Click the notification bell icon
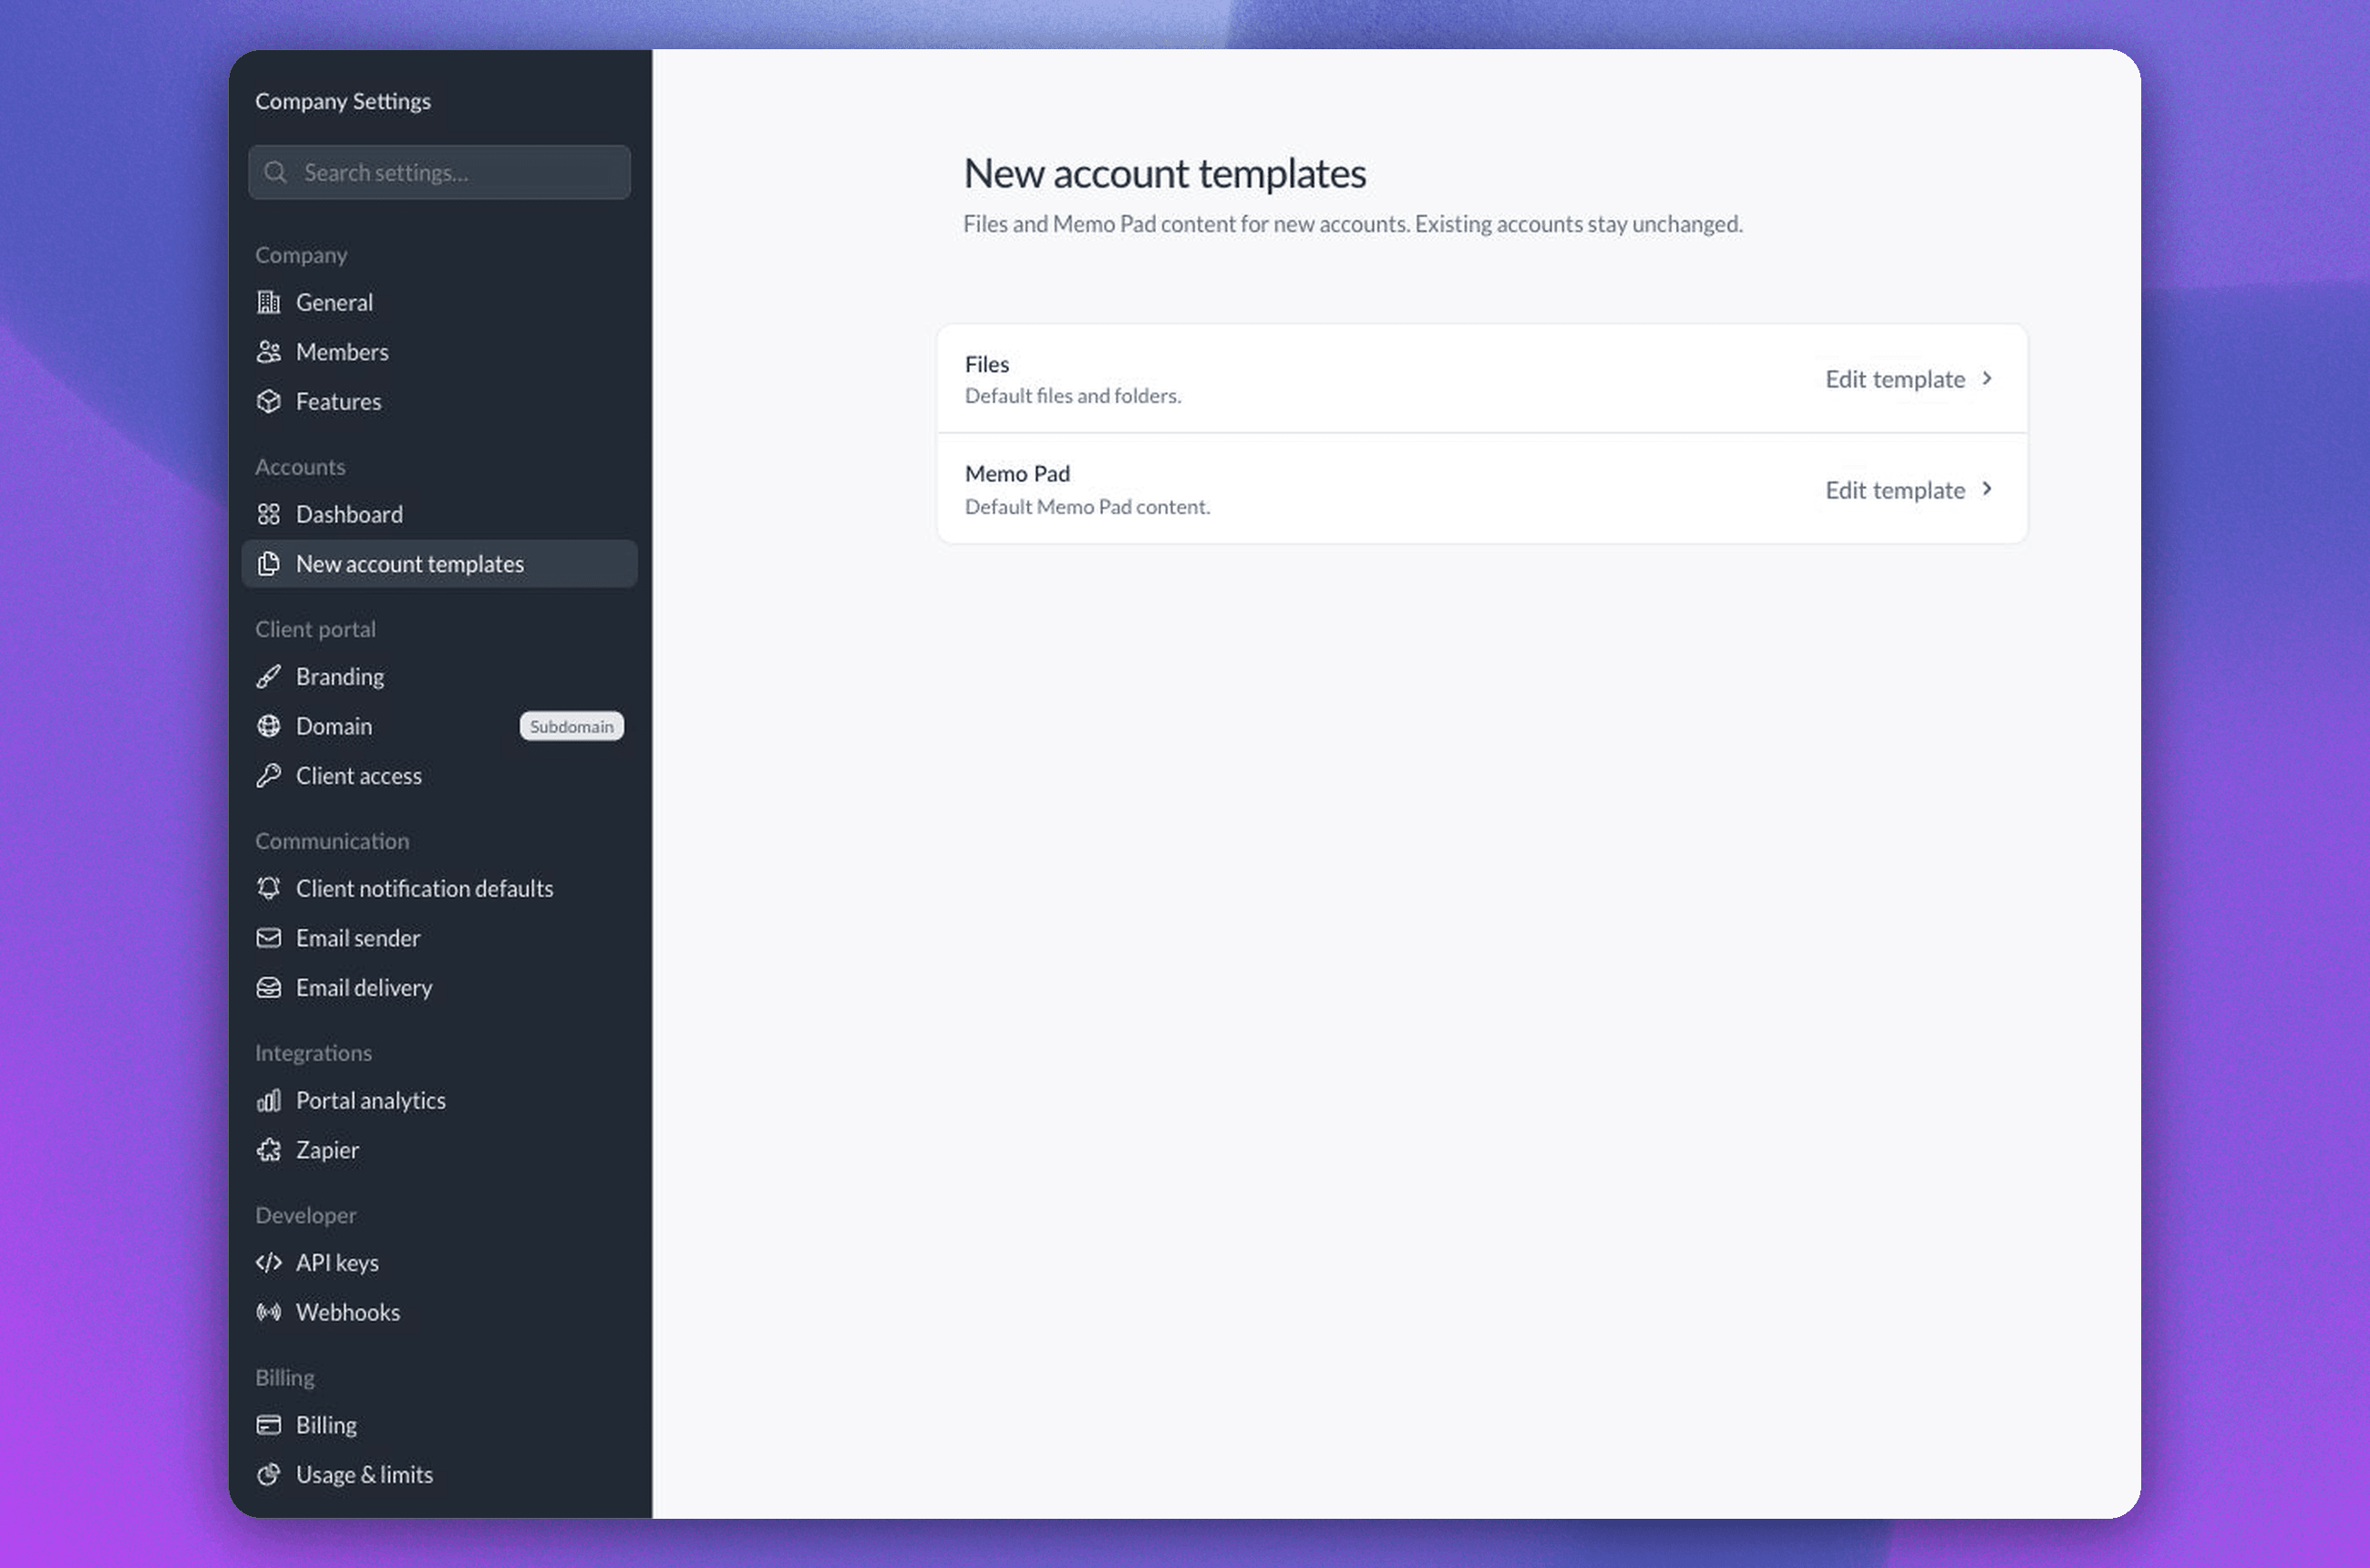 pos(268,888)
